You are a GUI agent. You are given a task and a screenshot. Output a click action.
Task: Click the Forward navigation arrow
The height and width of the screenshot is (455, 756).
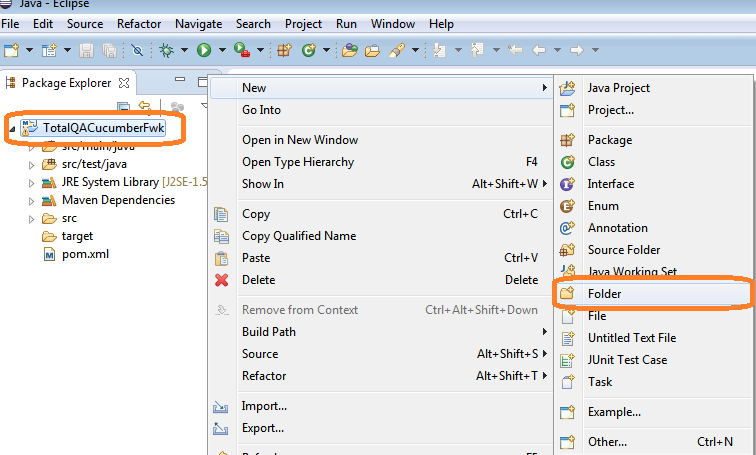(577, 50)
